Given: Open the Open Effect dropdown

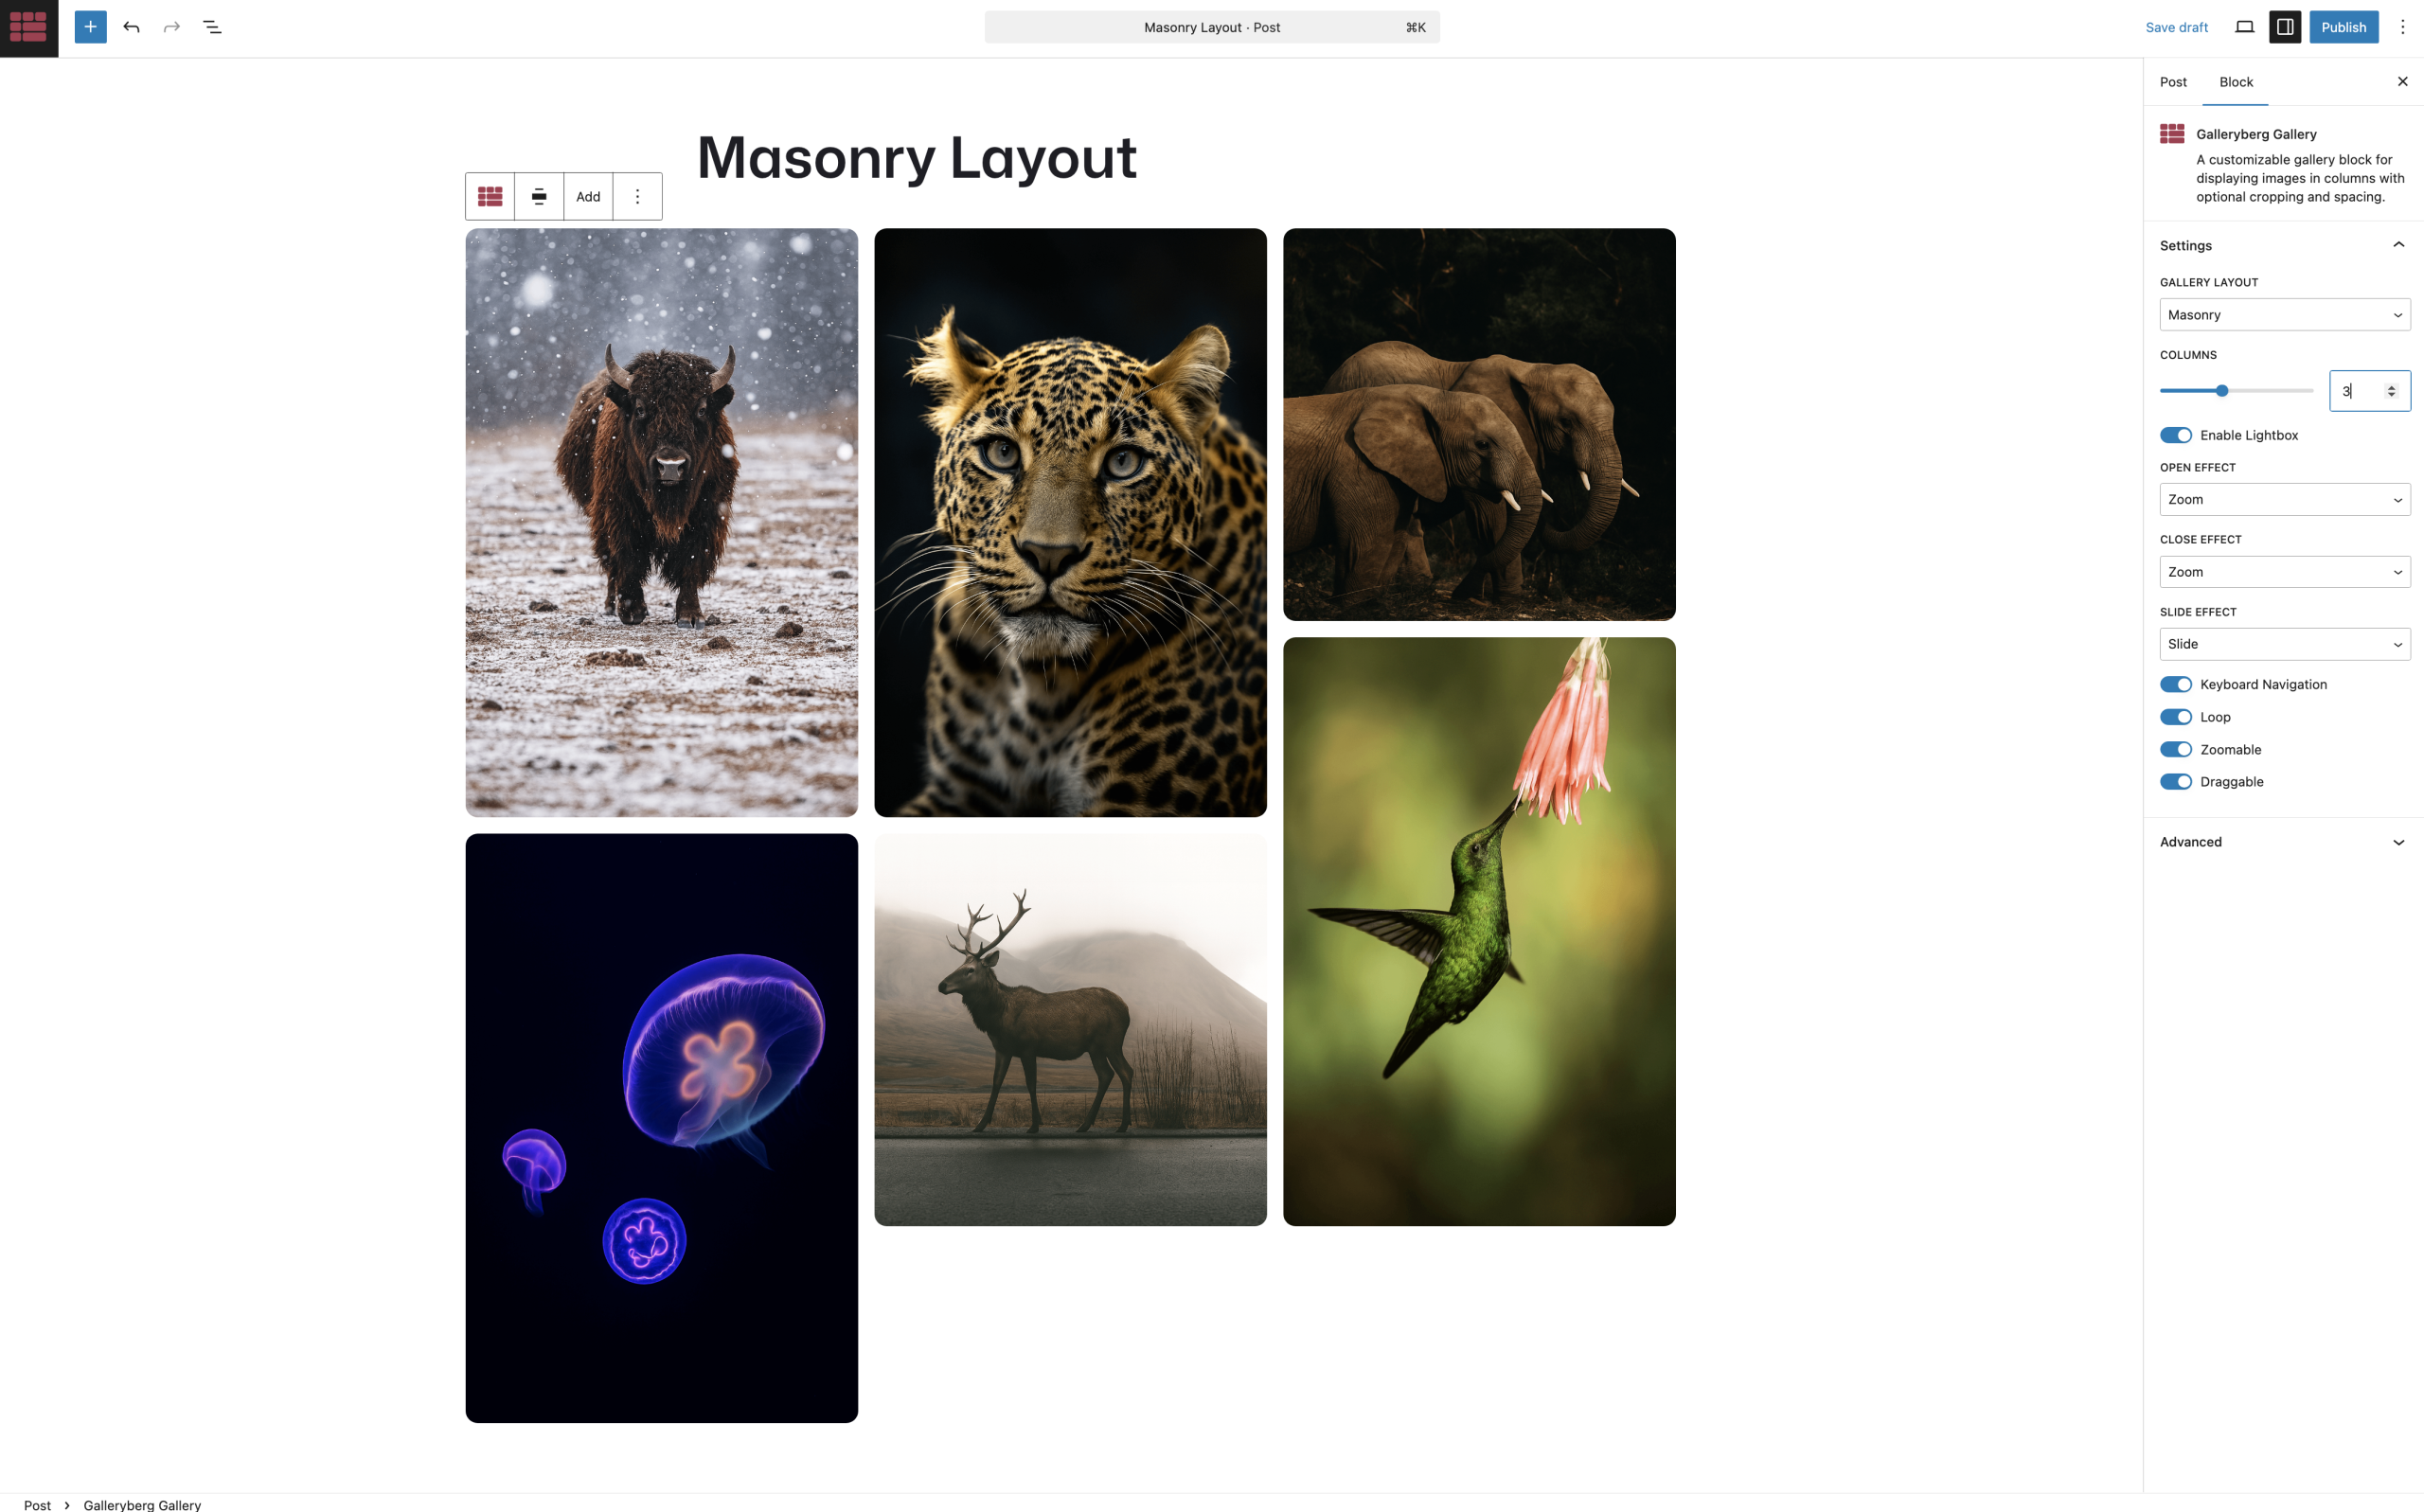Looking at the screenshot, I should [2284, 499].
